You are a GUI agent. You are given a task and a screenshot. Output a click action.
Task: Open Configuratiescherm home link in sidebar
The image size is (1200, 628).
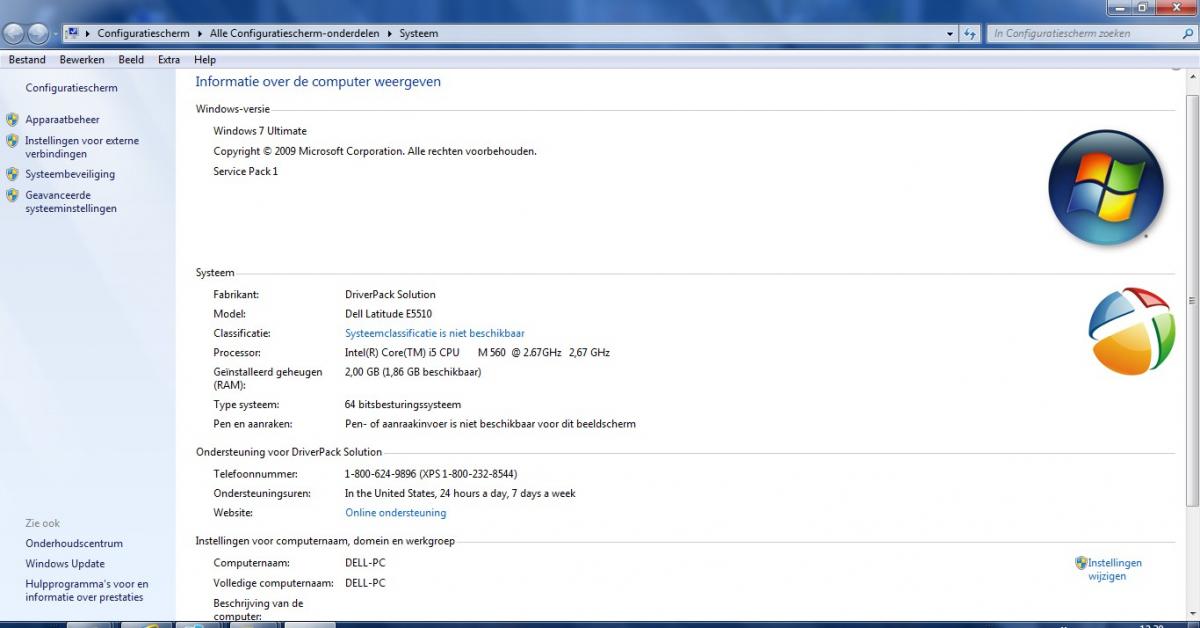71,88
